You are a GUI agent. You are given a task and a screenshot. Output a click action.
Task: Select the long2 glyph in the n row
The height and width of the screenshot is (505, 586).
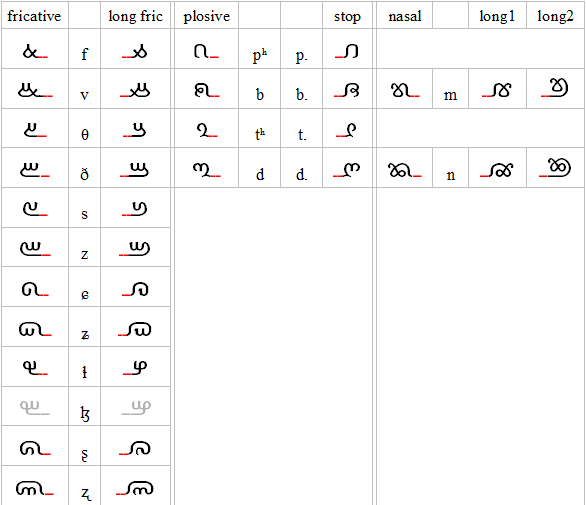[x=555, y=168]
